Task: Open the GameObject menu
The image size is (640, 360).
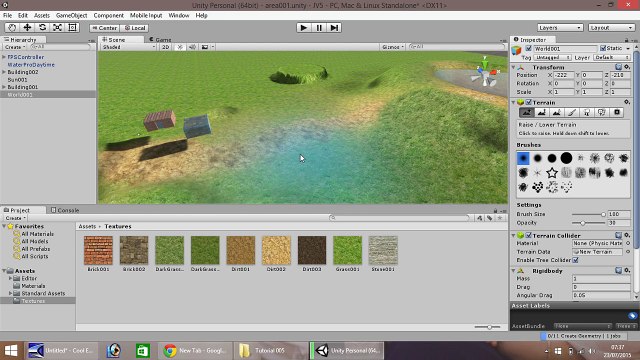Action: (x=71, y=16)
